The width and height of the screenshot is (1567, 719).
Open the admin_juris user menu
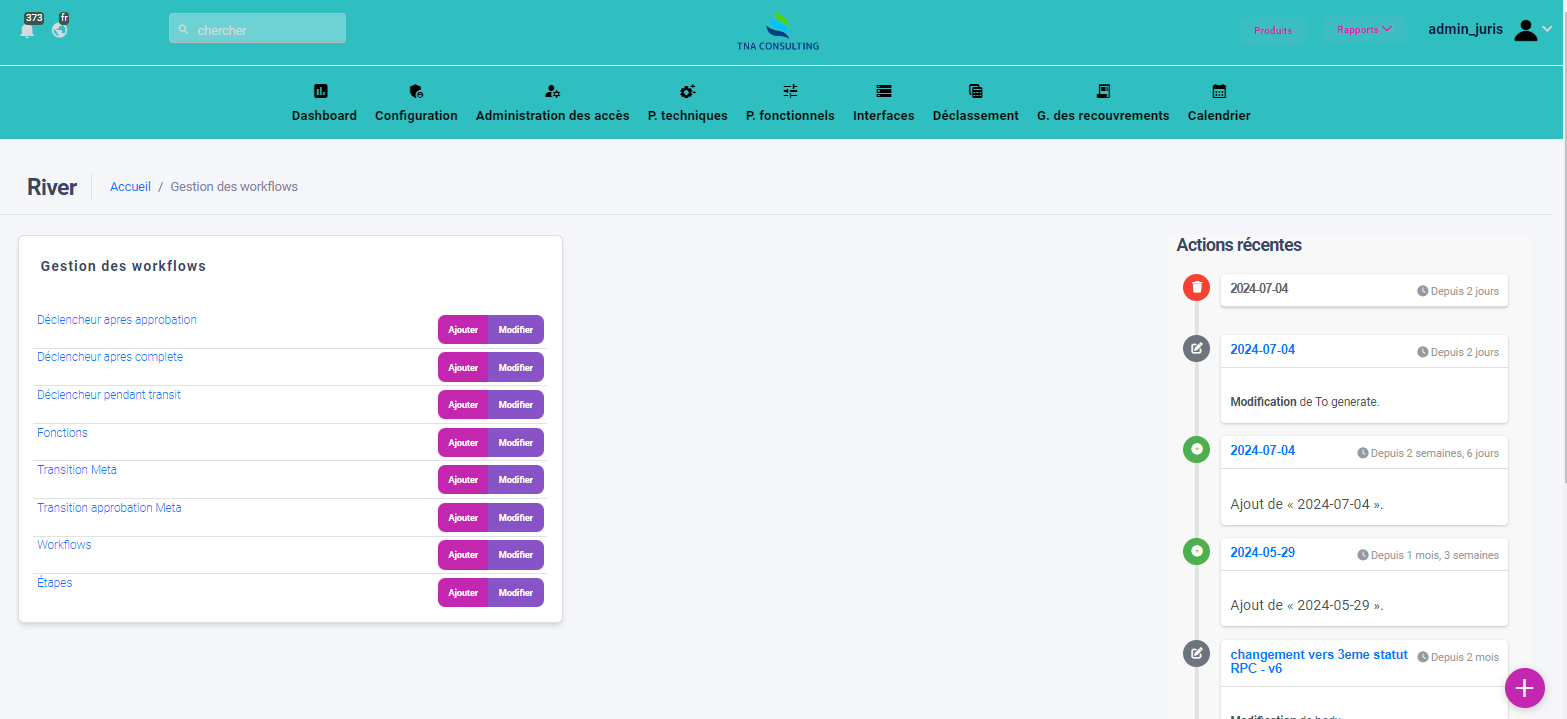1489,30
